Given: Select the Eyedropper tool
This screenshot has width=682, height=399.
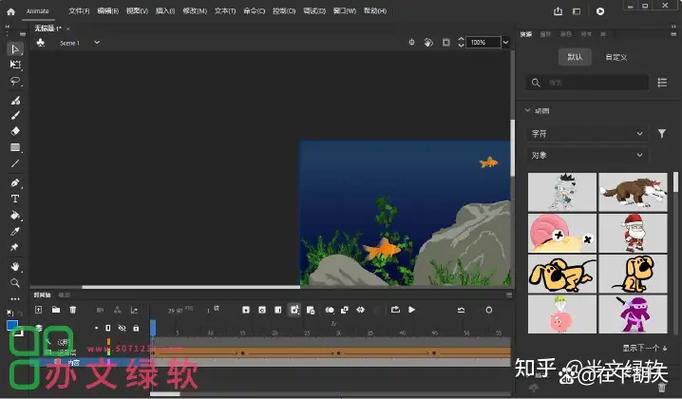Looking at the screenshot, I should tap(15, 231).
